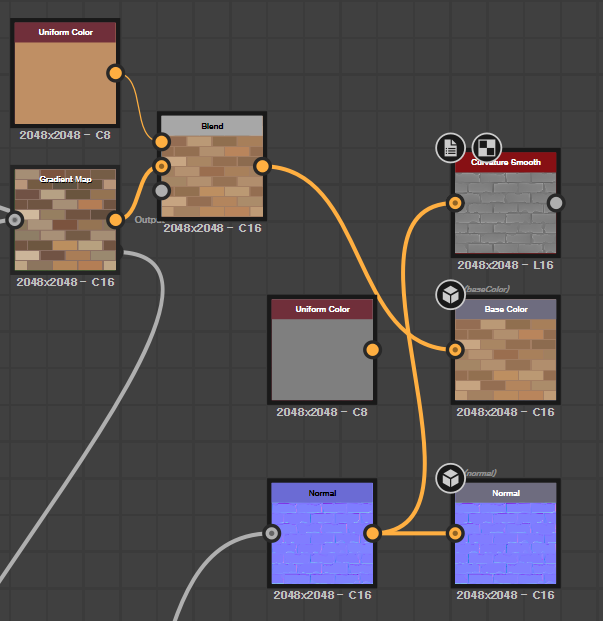
Task: Click the checker badge icon above Curvature Smooth
Action: [x=487, y=148]
